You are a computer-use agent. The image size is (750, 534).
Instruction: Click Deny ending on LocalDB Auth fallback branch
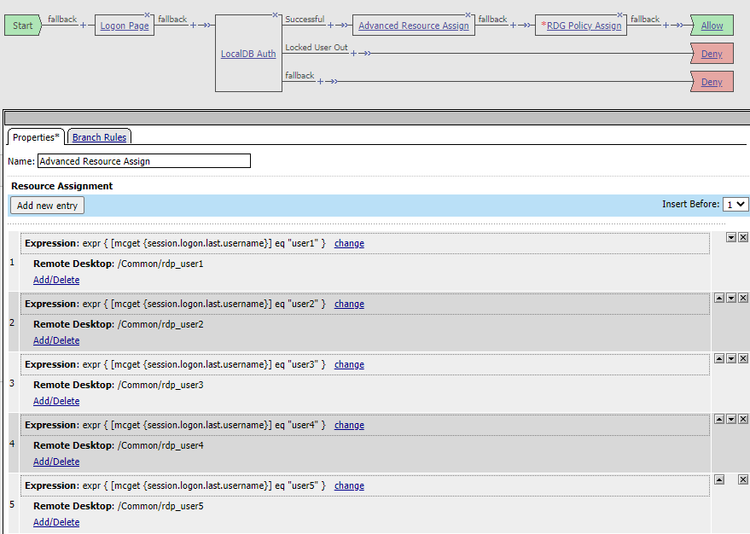(x=712, y=82)
